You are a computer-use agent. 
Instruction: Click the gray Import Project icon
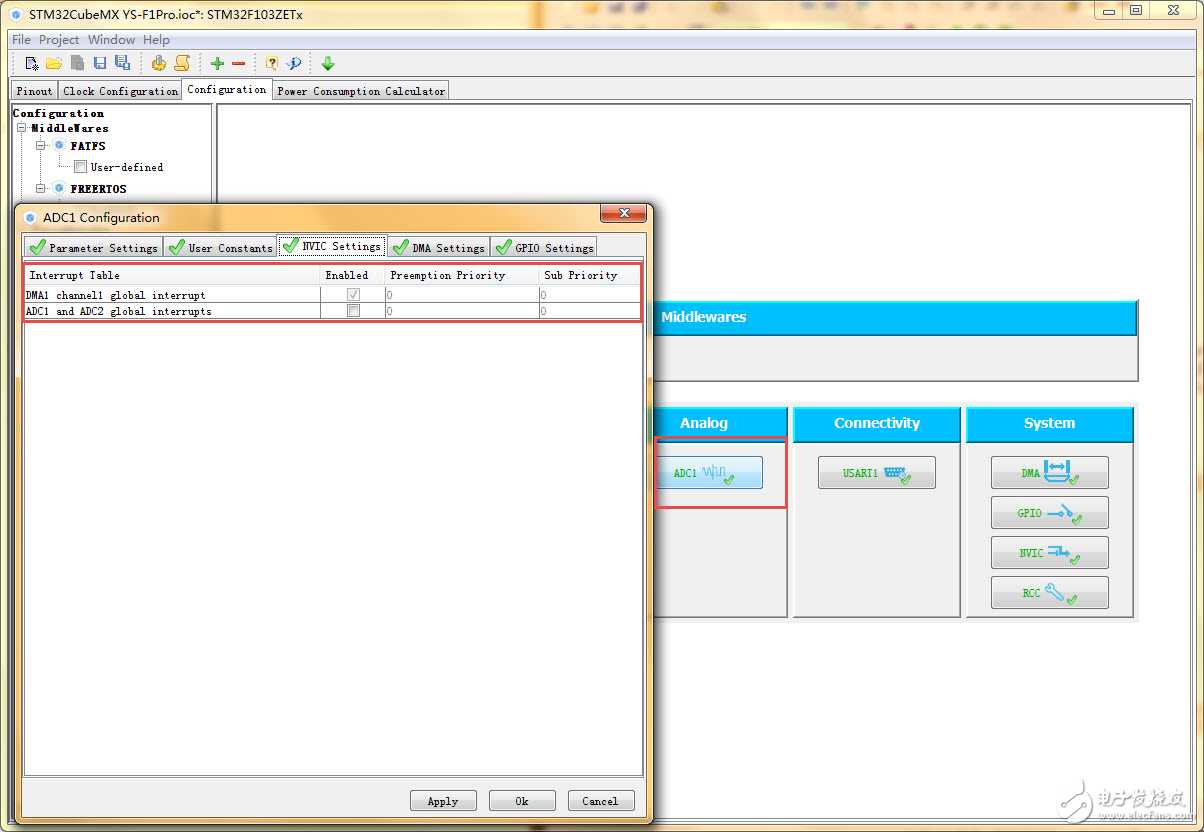[77, 63]
